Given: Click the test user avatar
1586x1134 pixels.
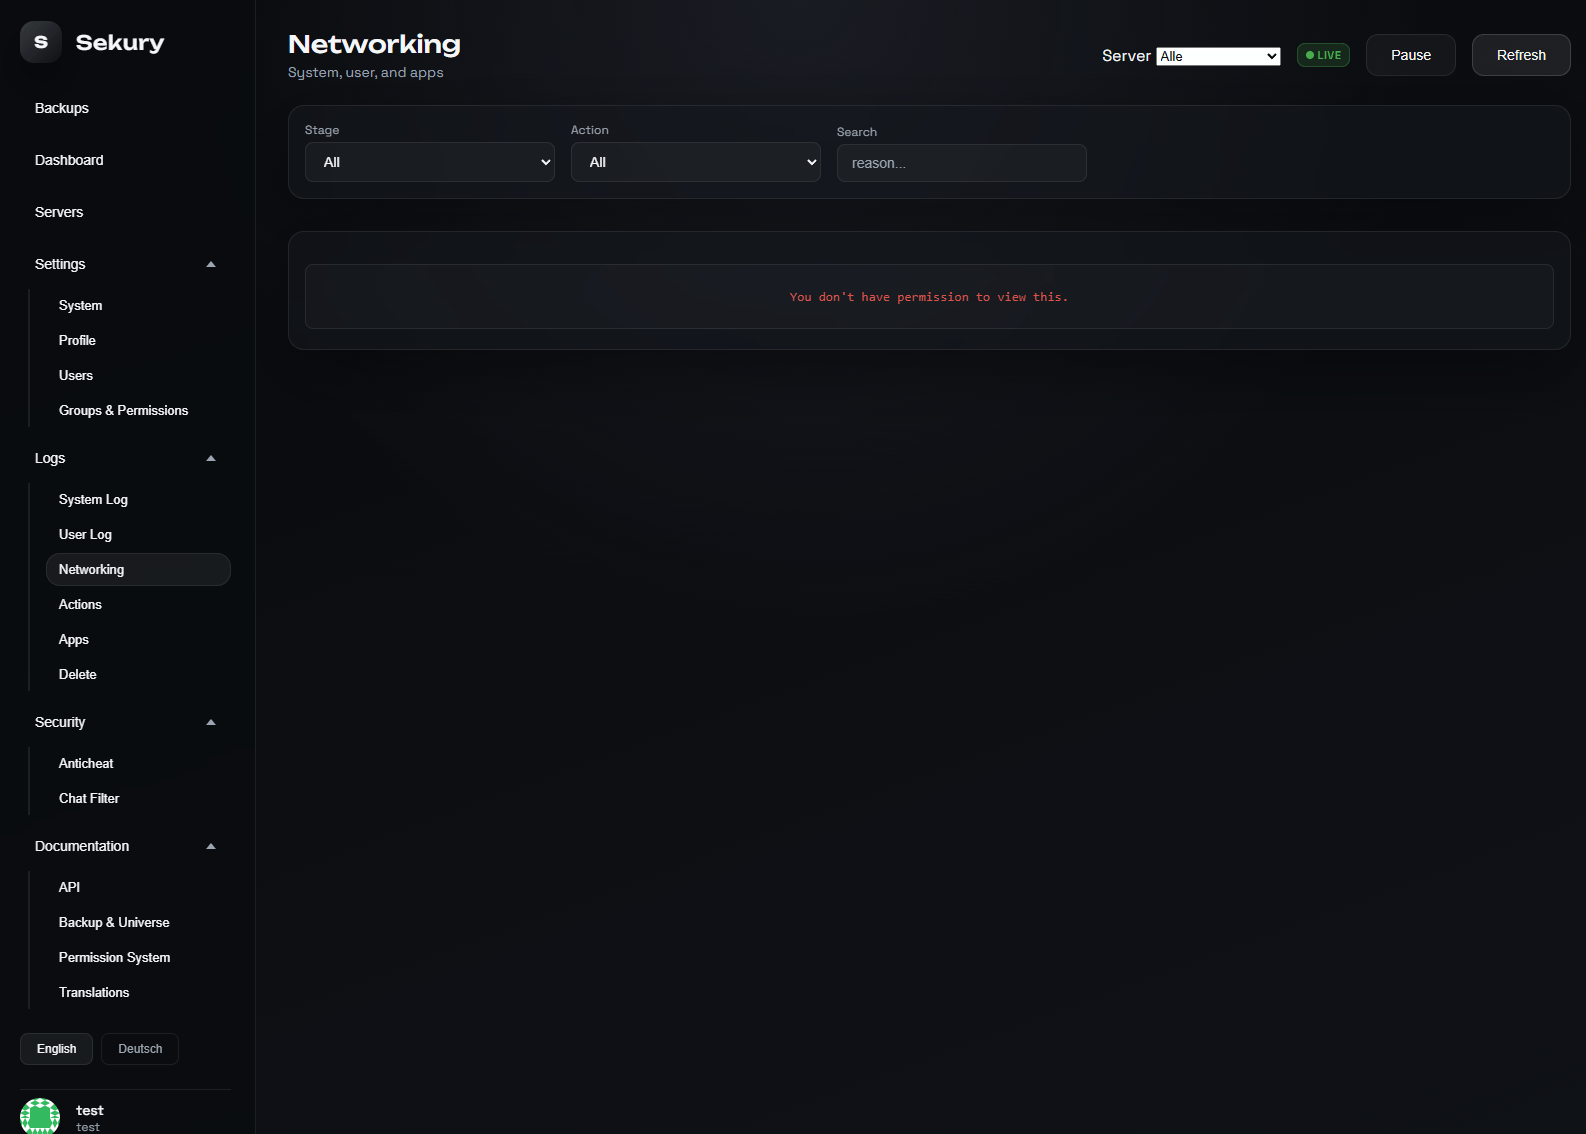Looking at the screenshot, I should point(40,1116).
